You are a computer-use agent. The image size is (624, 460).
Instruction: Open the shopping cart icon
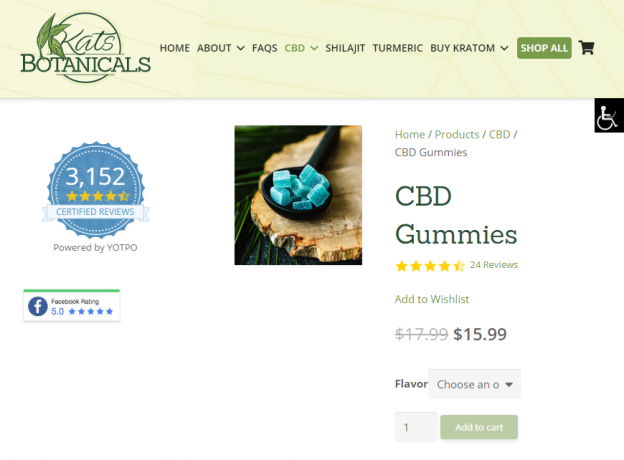pos(586,48)
